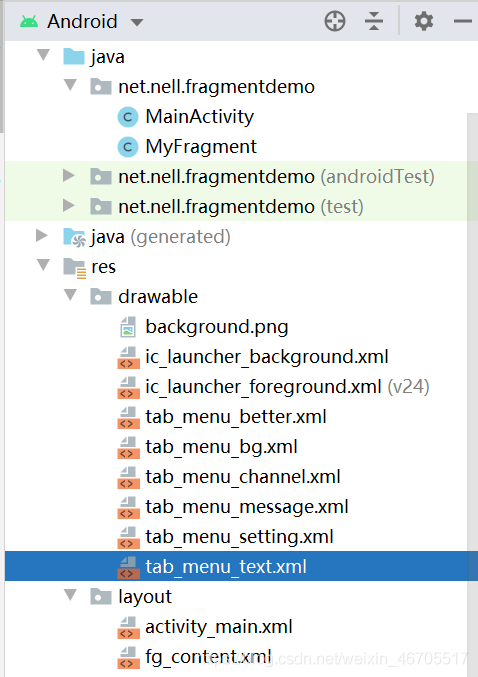478x677 pixels.
Task: Expand the net.nell.fragmentdemo (test) package
Action: [69, 205]
